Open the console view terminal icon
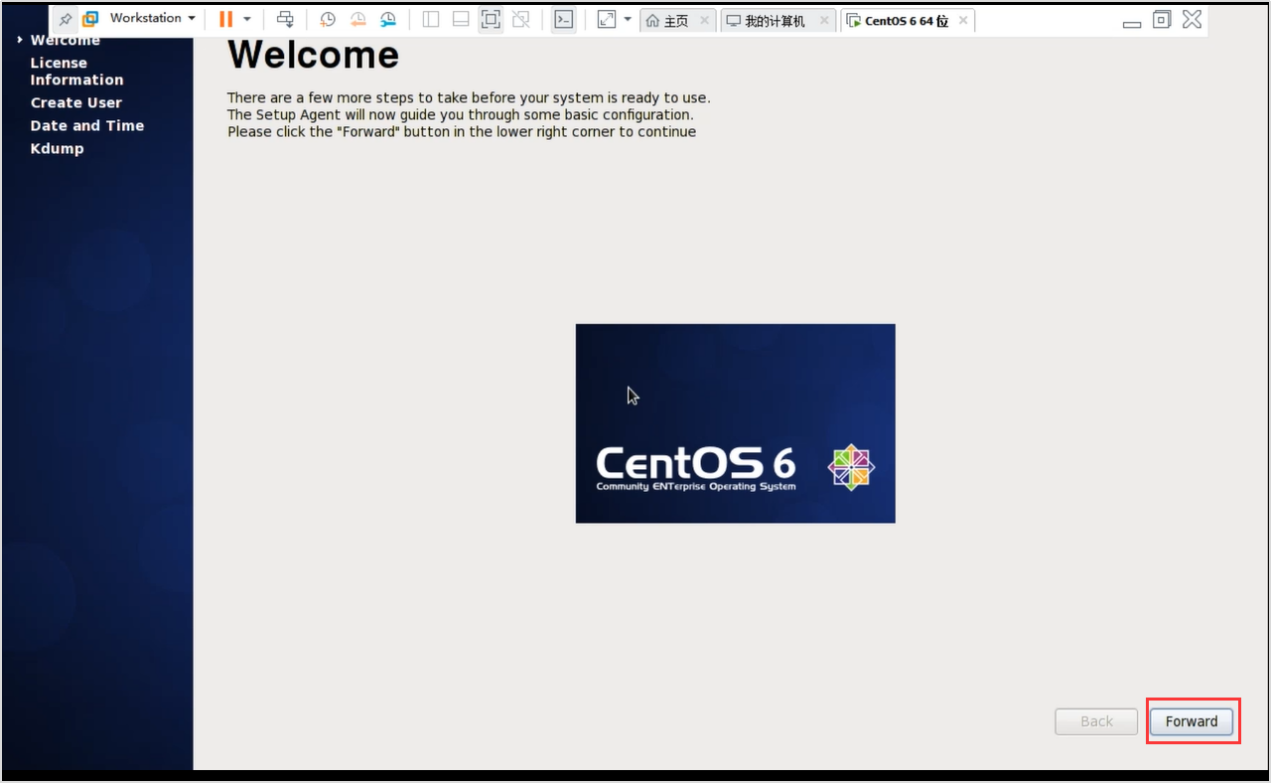1272x784 pixels. coord(564,19)
